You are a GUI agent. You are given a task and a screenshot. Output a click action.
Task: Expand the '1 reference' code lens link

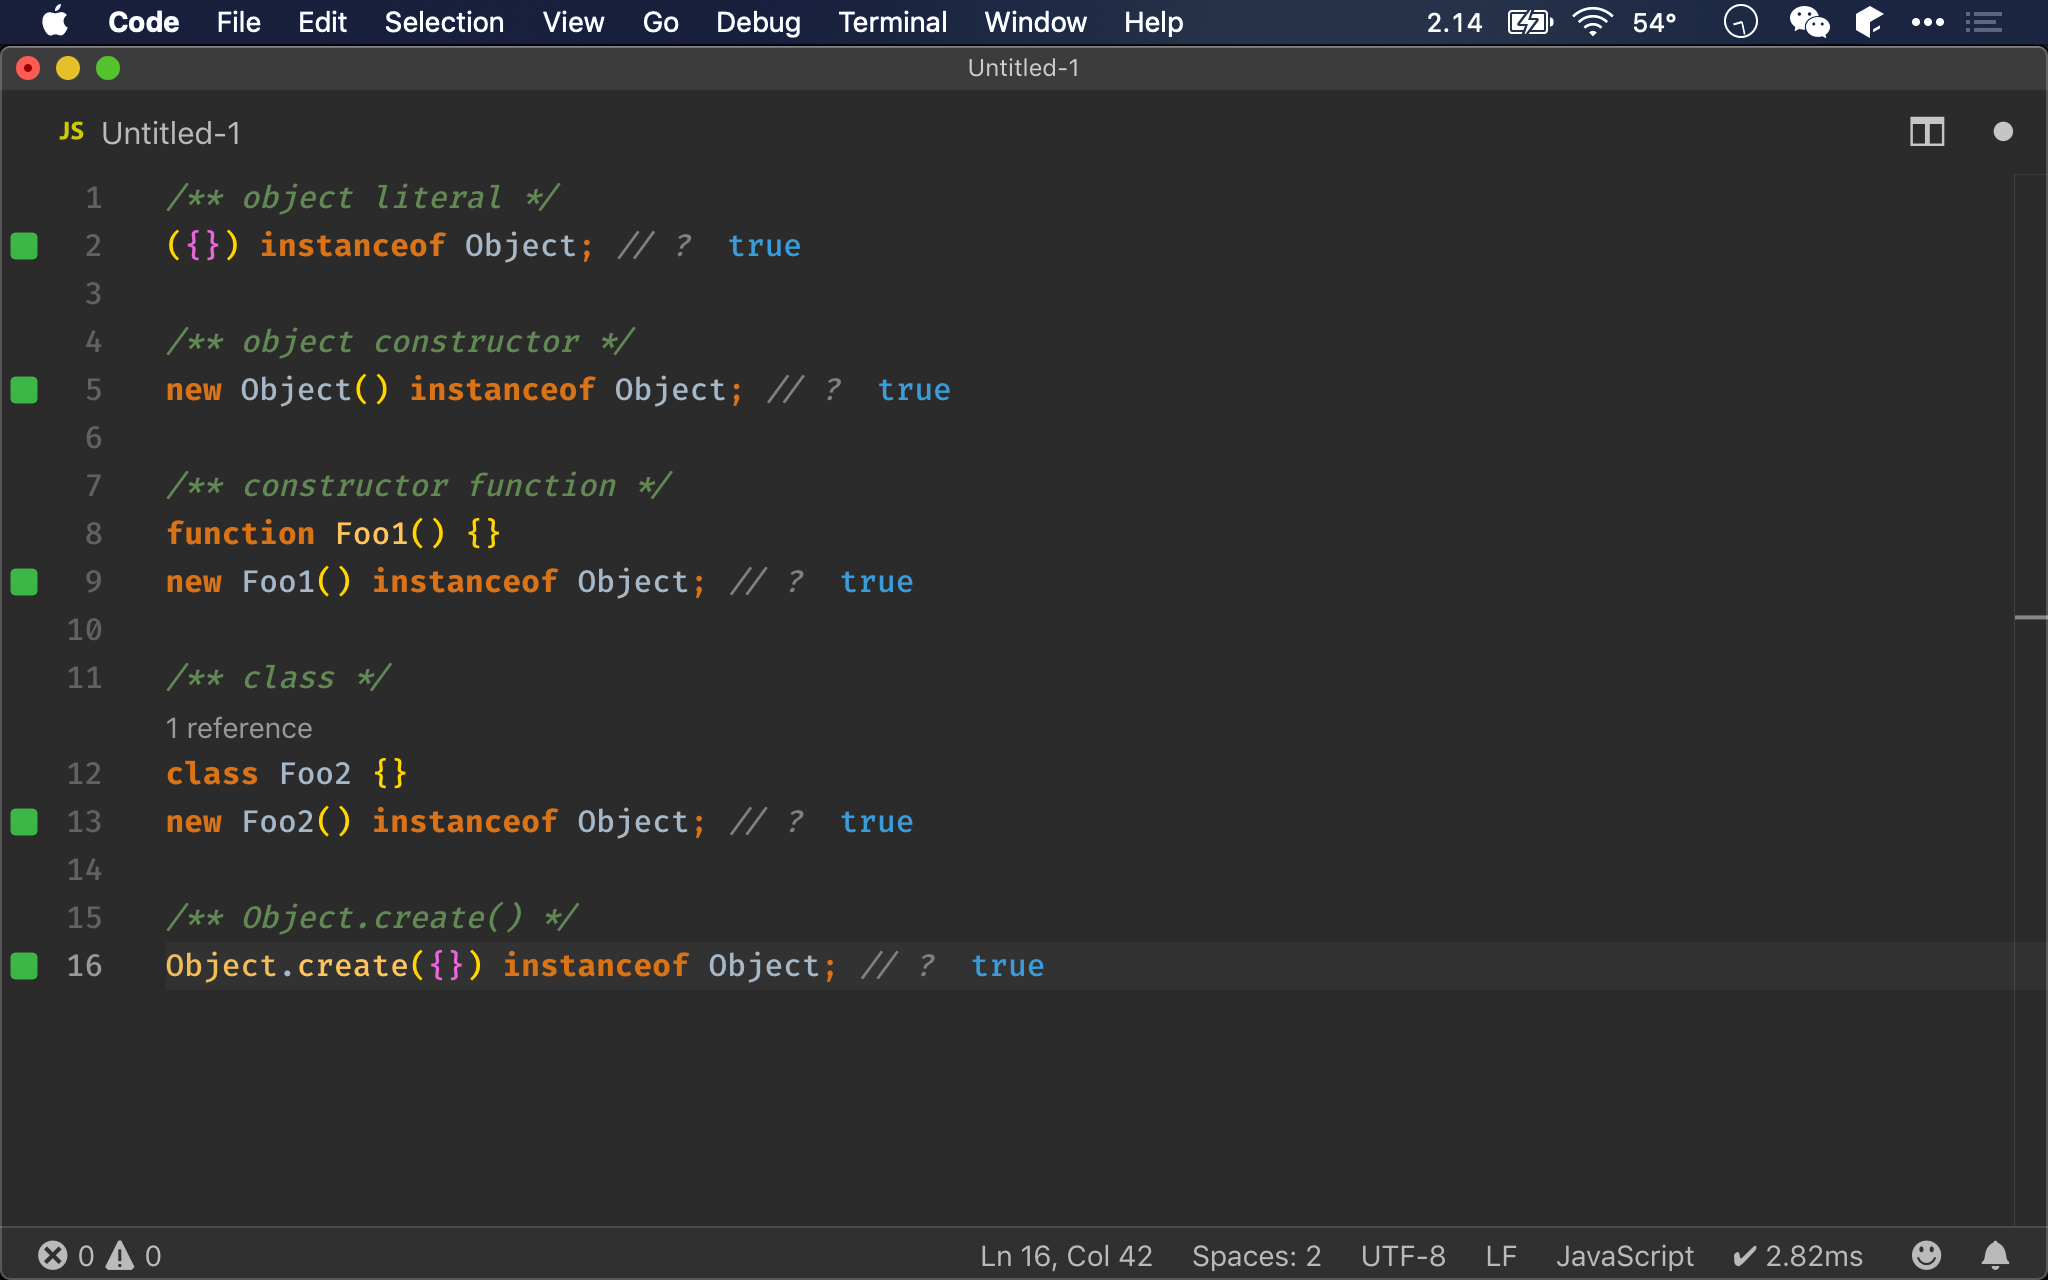(x=239, y=727)
